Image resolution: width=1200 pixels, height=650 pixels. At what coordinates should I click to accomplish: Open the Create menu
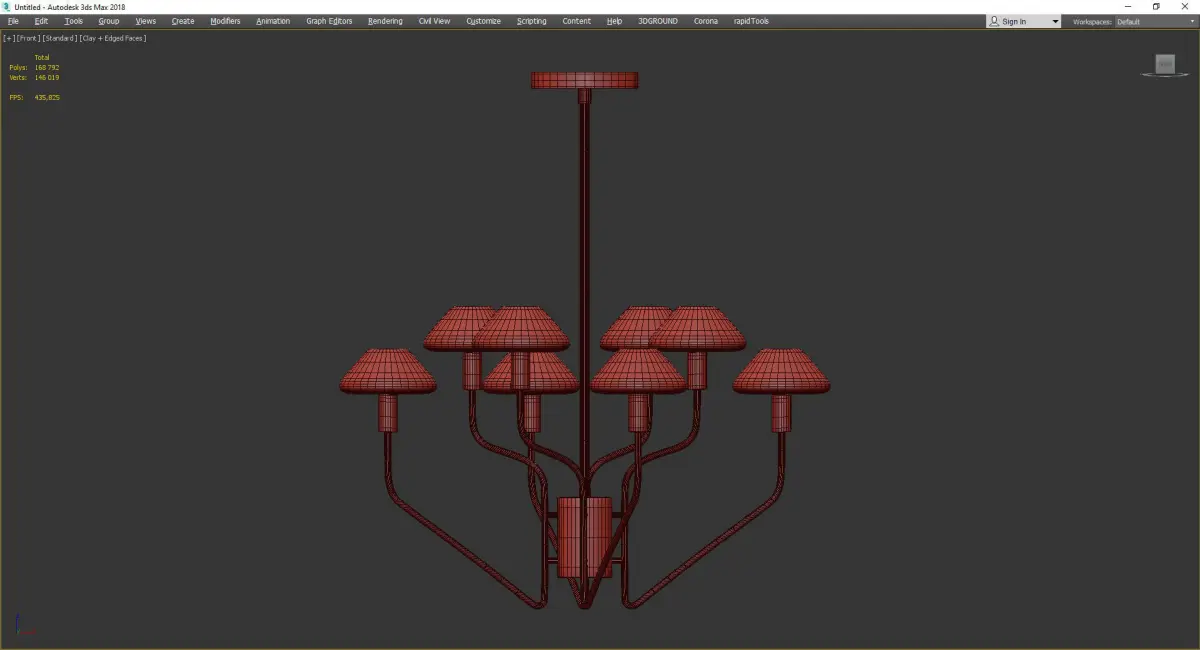(183, 21)
